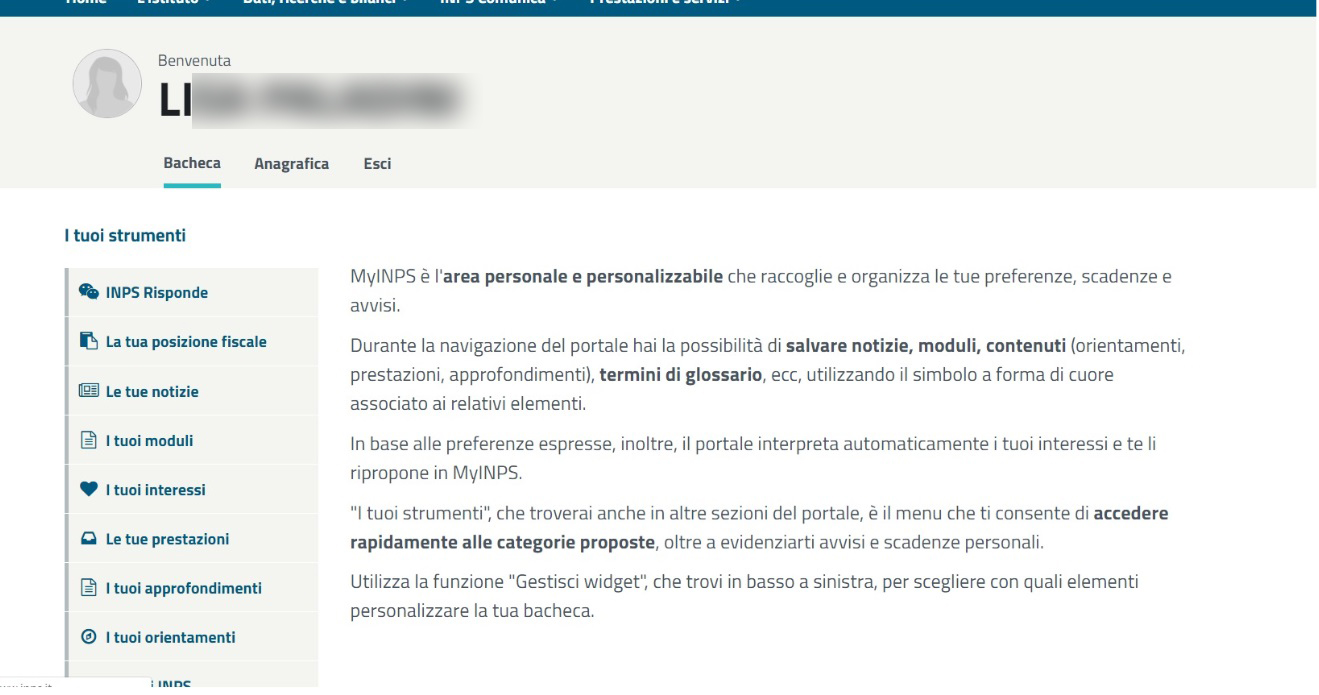Screen dimensions: 1319x695
Task: Click the user profile avatar picture
Action: pos(107,83)
